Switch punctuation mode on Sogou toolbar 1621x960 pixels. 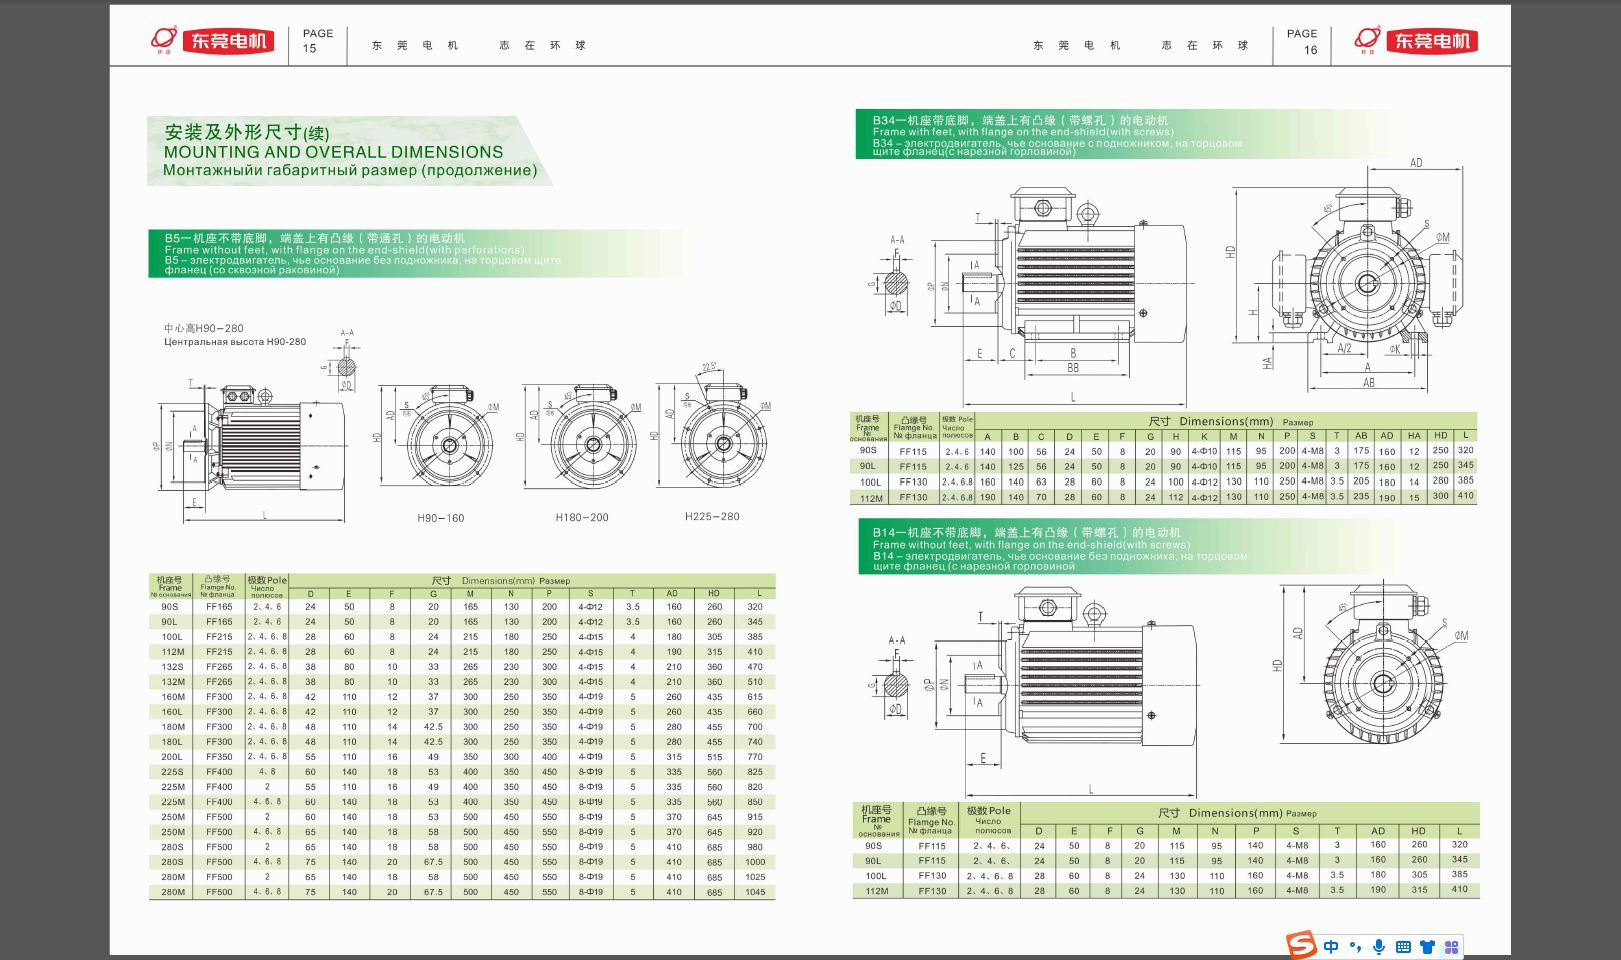point(1355,947)
